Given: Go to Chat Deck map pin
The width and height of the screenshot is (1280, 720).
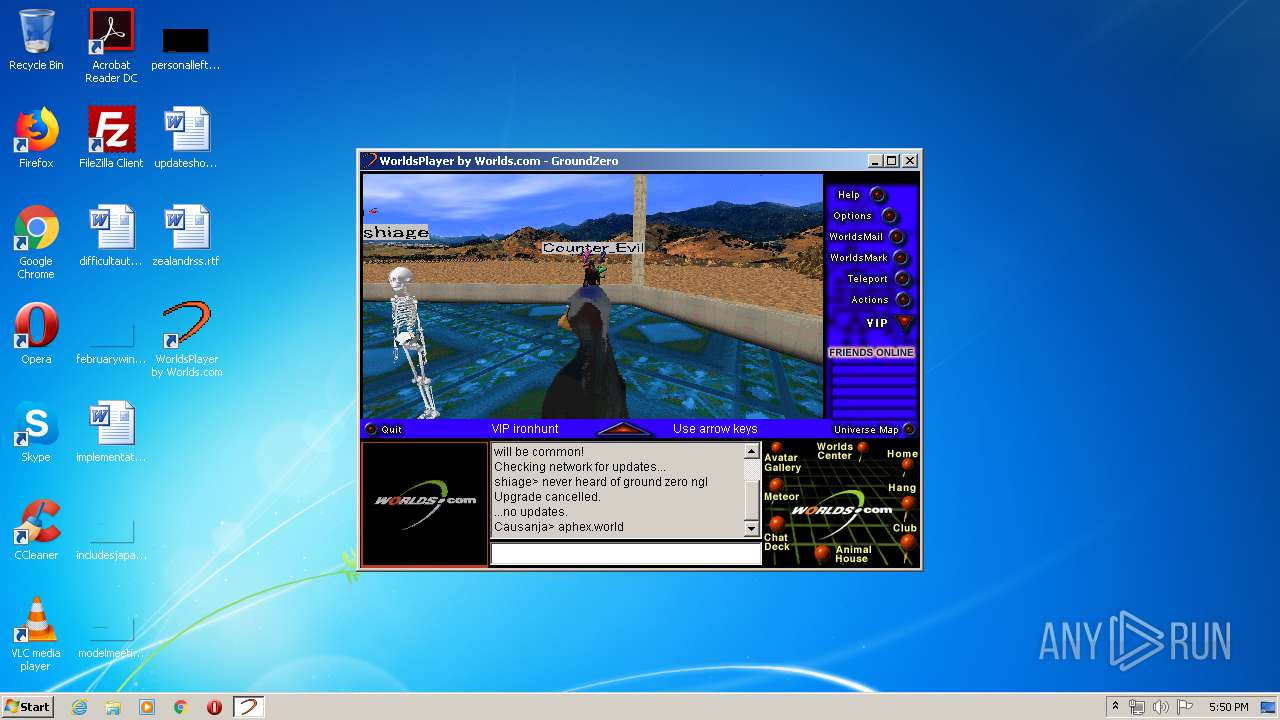Looking at the screenshot, I should [776, 522].
